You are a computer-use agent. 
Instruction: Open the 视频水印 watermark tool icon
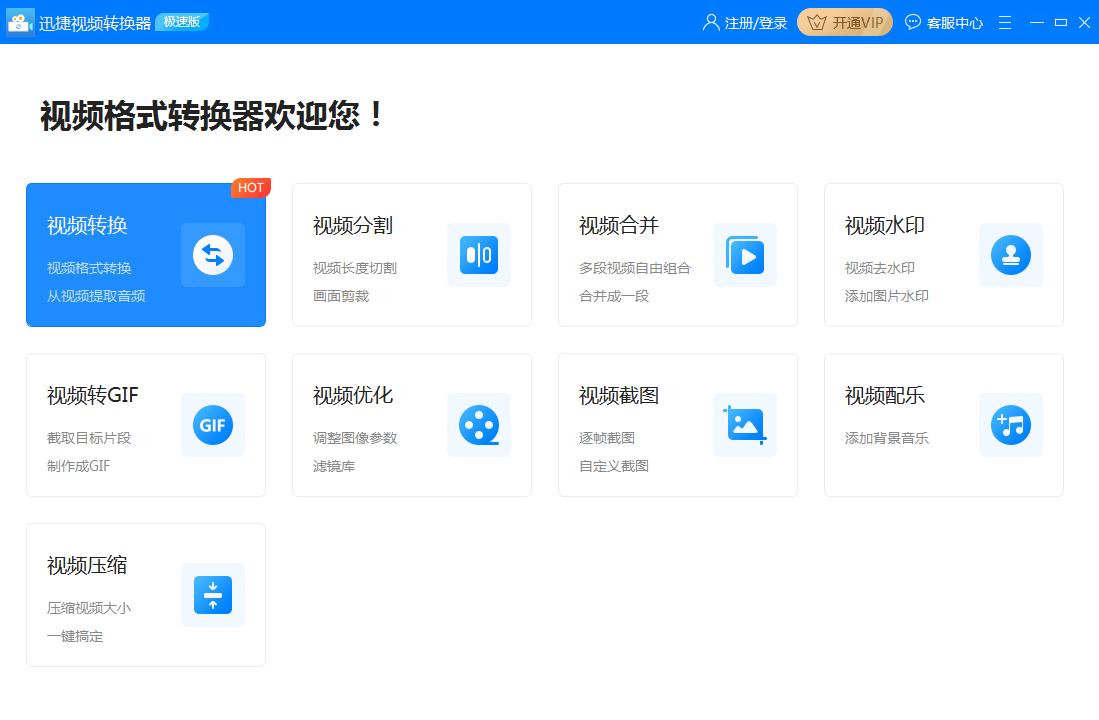click(x=1010, y=255)
